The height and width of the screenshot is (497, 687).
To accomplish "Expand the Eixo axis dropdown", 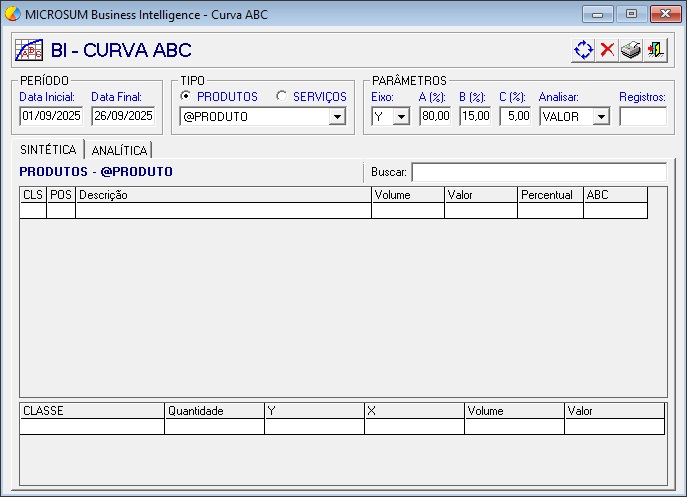I will pos(401,117).
